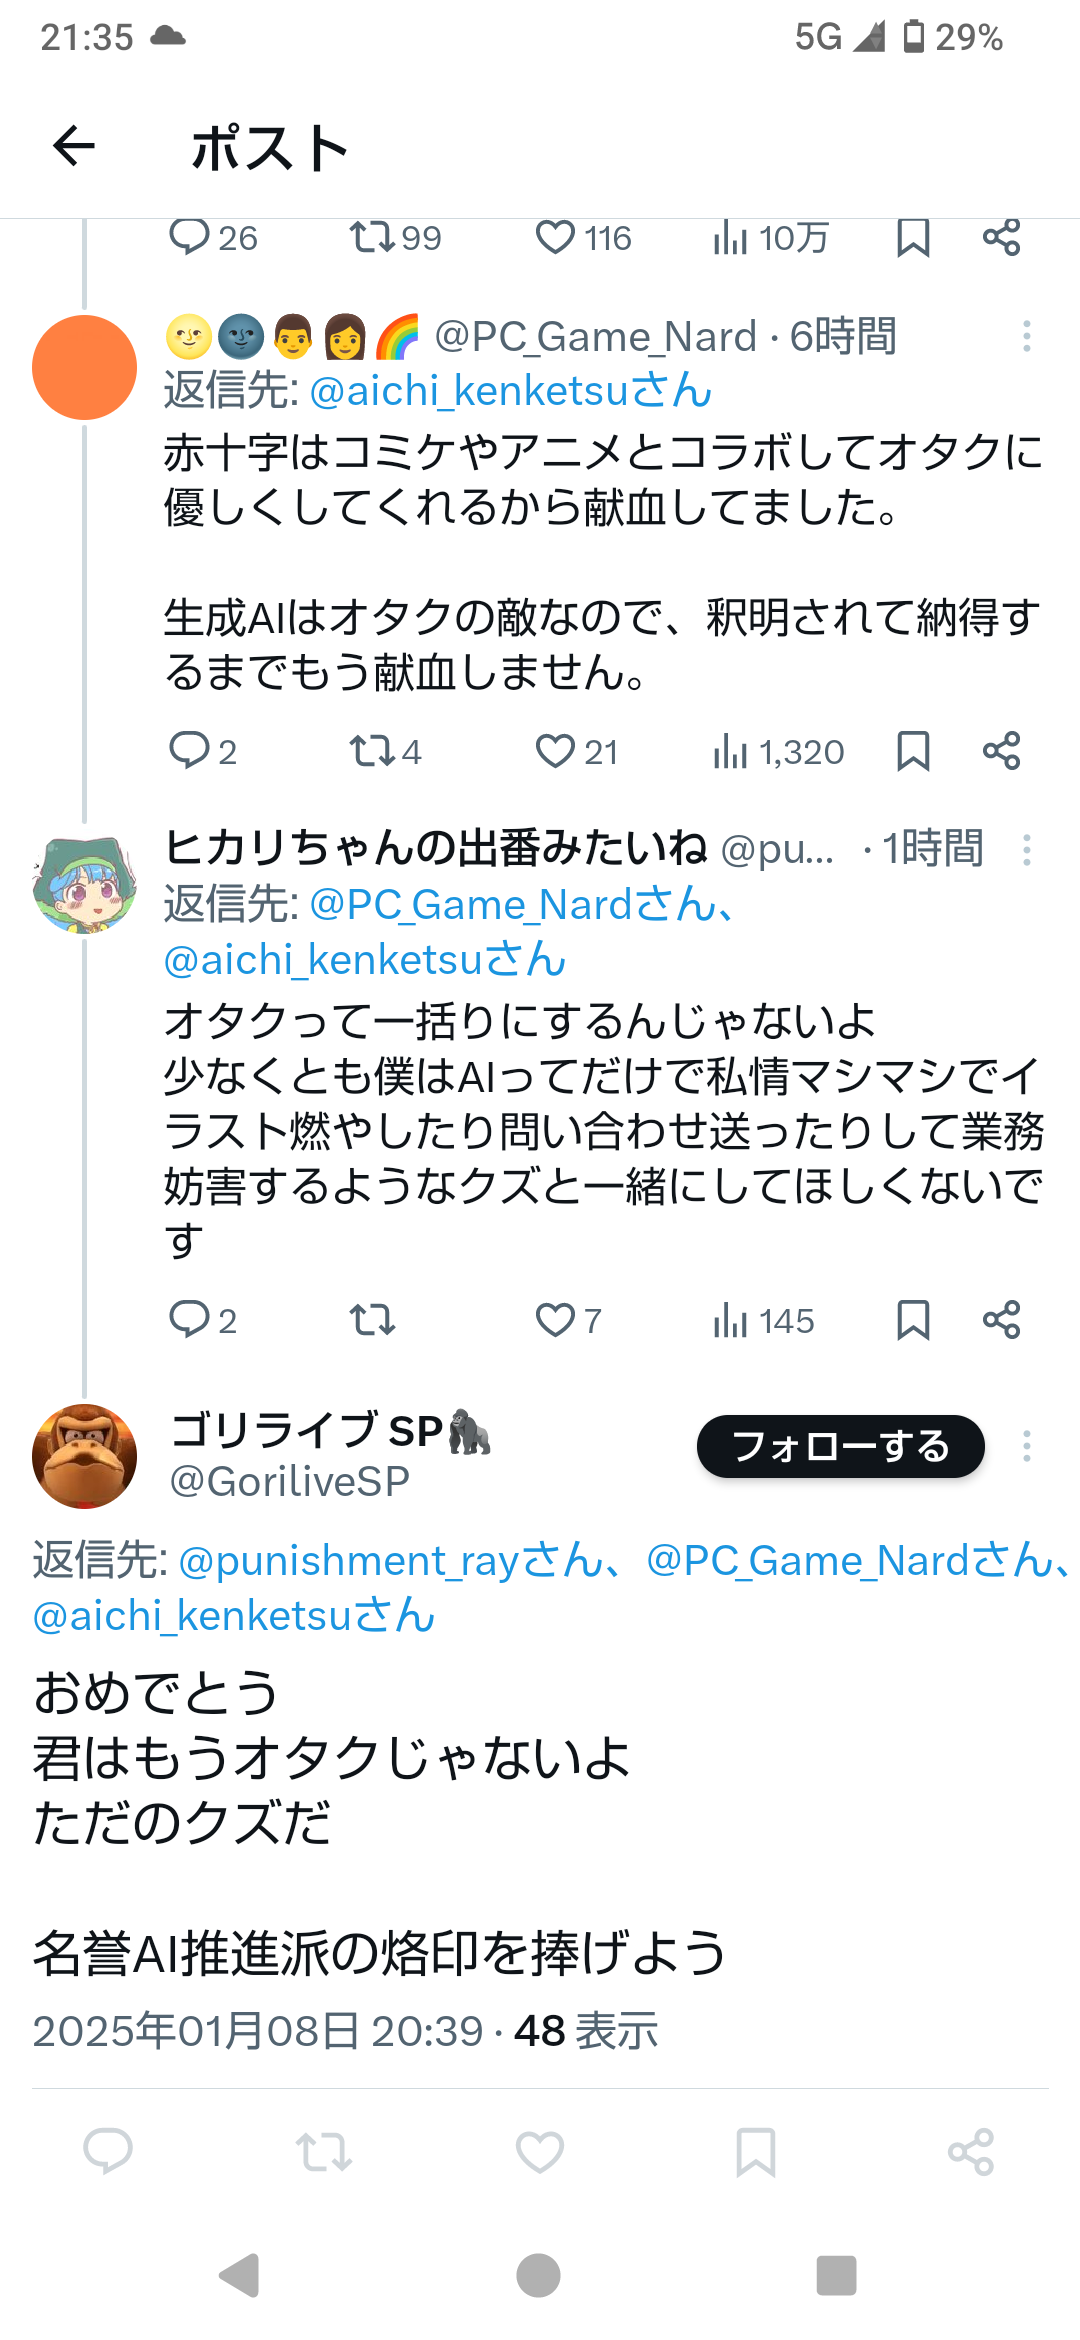Share the ヒカリちゃん reply with 145 views
Viewport: 1080px width, 2340px height.
(1001, 1320)
